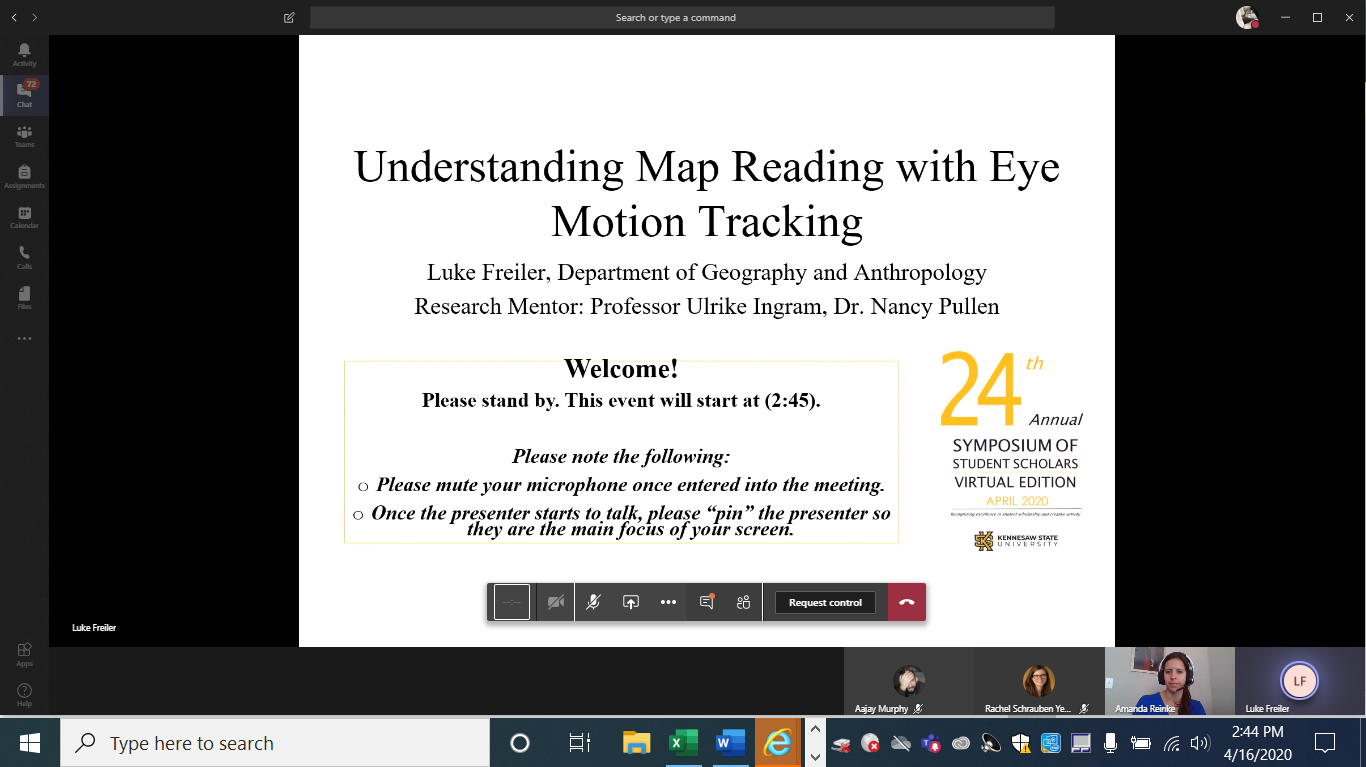Open the Activity feed in sidebar
The width and height of the screenshot is (1366, 767).
click(x=24, y=54)
